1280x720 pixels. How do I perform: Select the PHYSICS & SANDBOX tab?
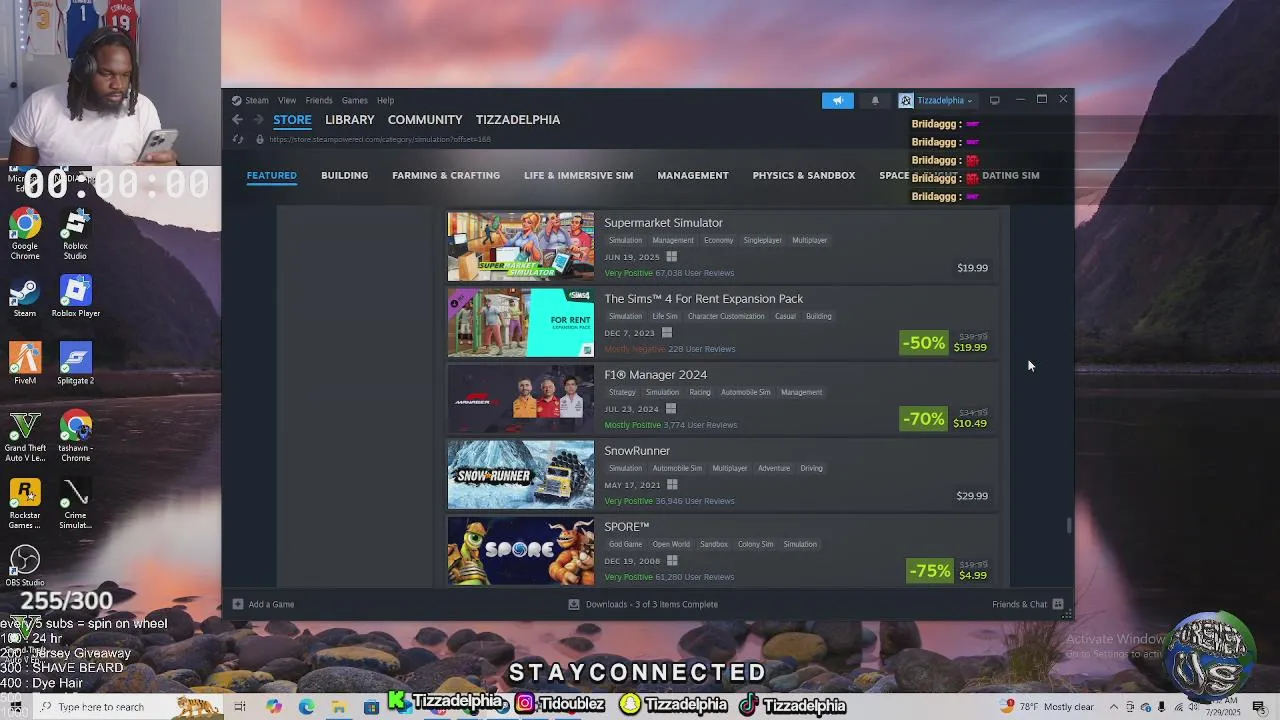(x=804, y=175)
